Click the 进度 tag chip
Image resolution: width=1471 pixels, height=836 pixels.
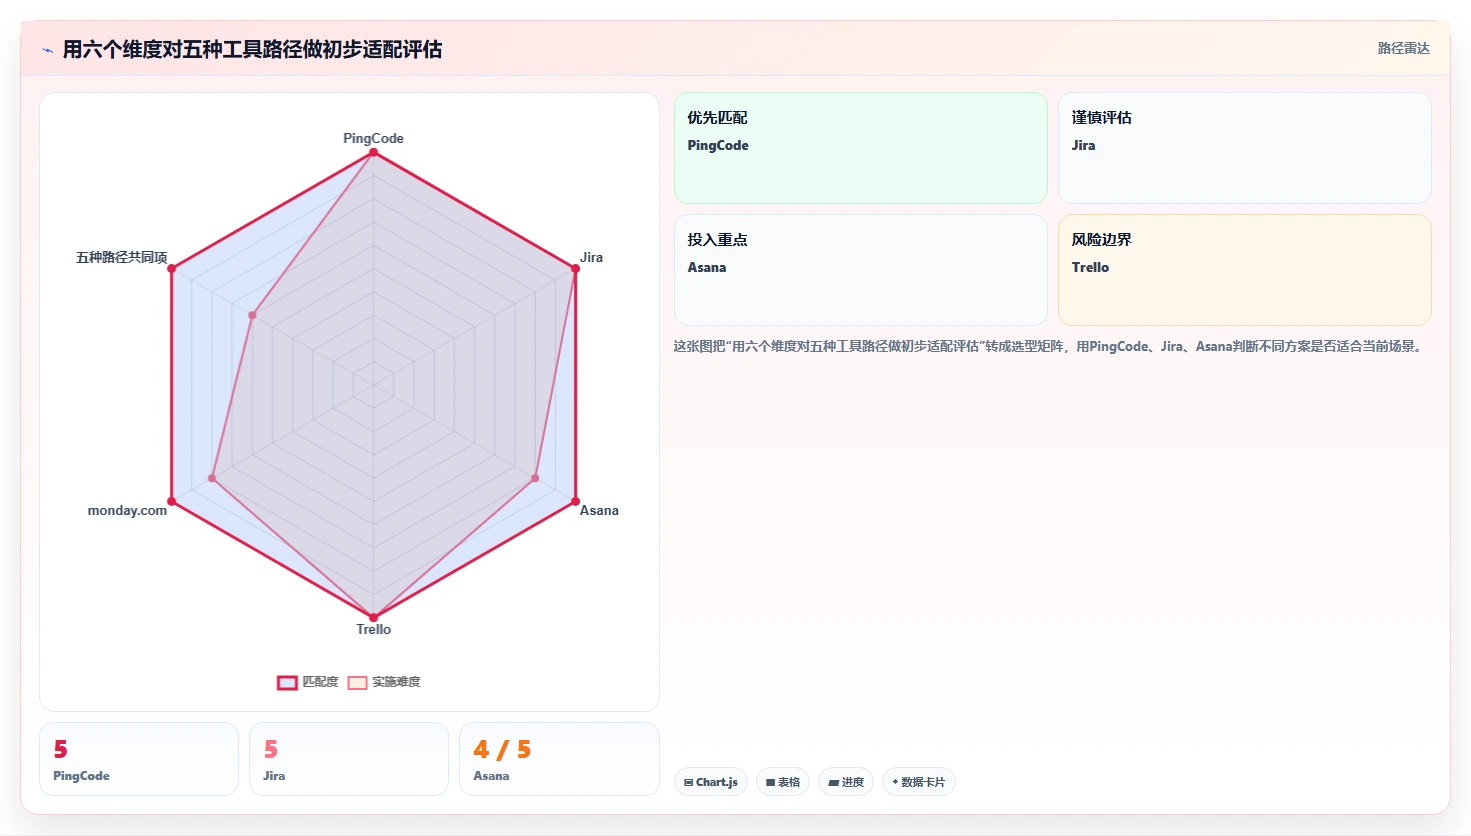coord(846,782)
